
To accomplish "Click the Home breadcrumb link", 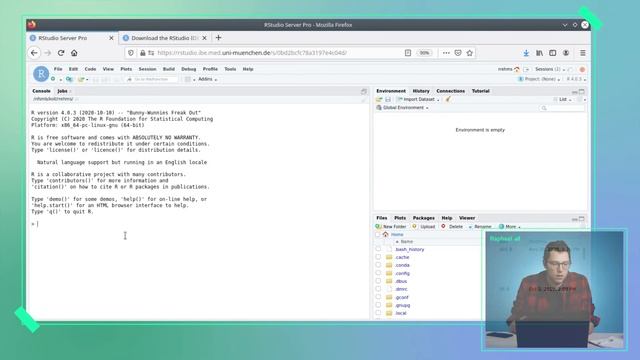I will tap(397, 234).
